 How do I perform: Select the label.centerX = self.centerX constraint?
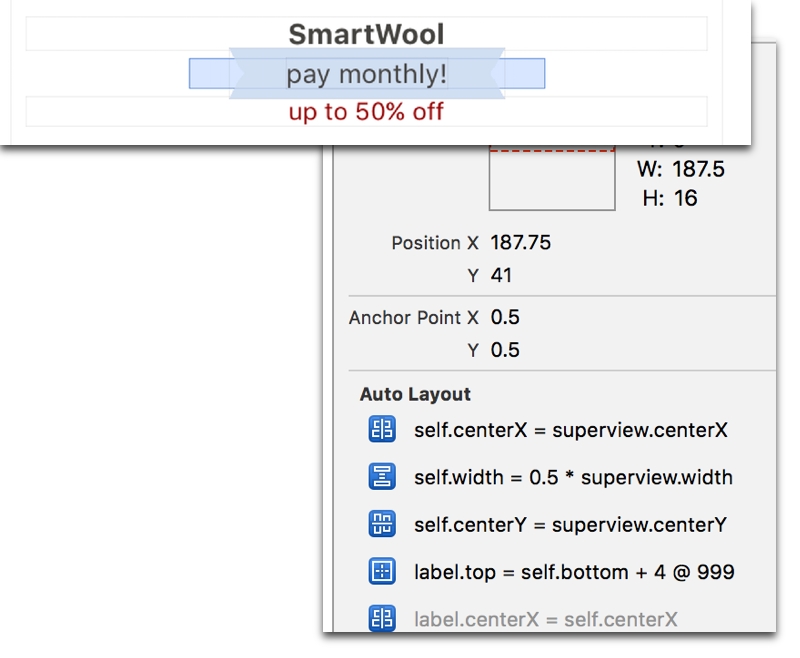[545, 620]
